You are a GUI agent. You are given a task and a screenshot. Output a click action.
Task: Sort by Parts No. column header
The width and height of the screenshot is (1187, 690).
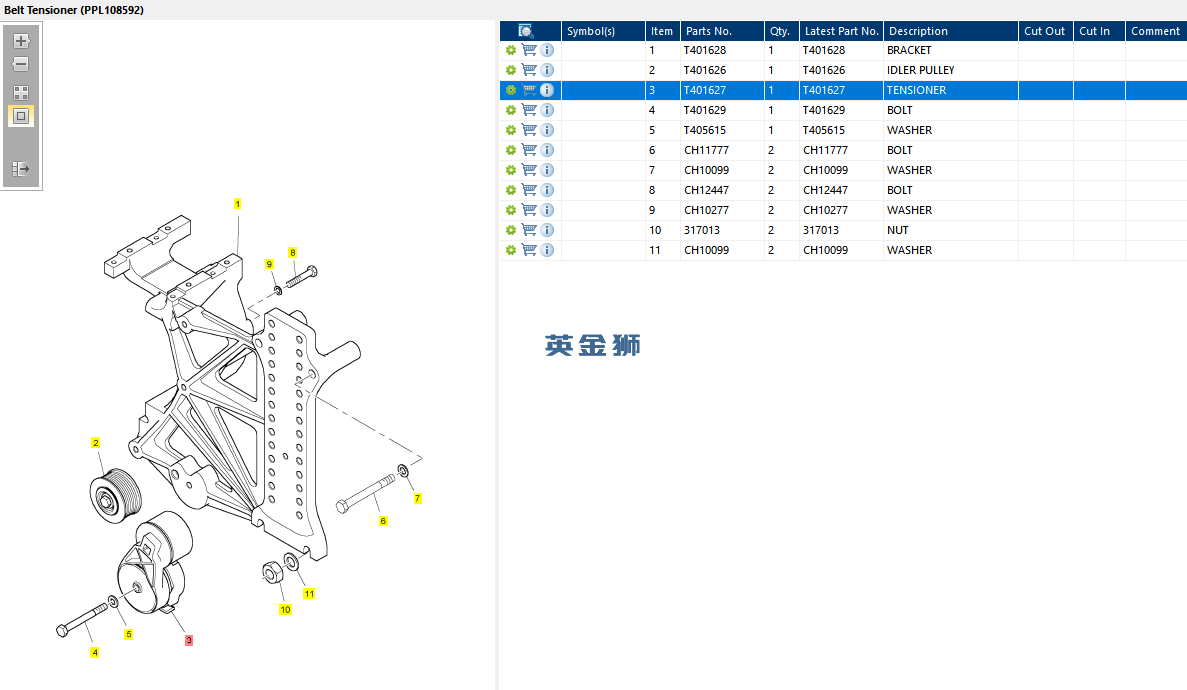pos(722,31)
